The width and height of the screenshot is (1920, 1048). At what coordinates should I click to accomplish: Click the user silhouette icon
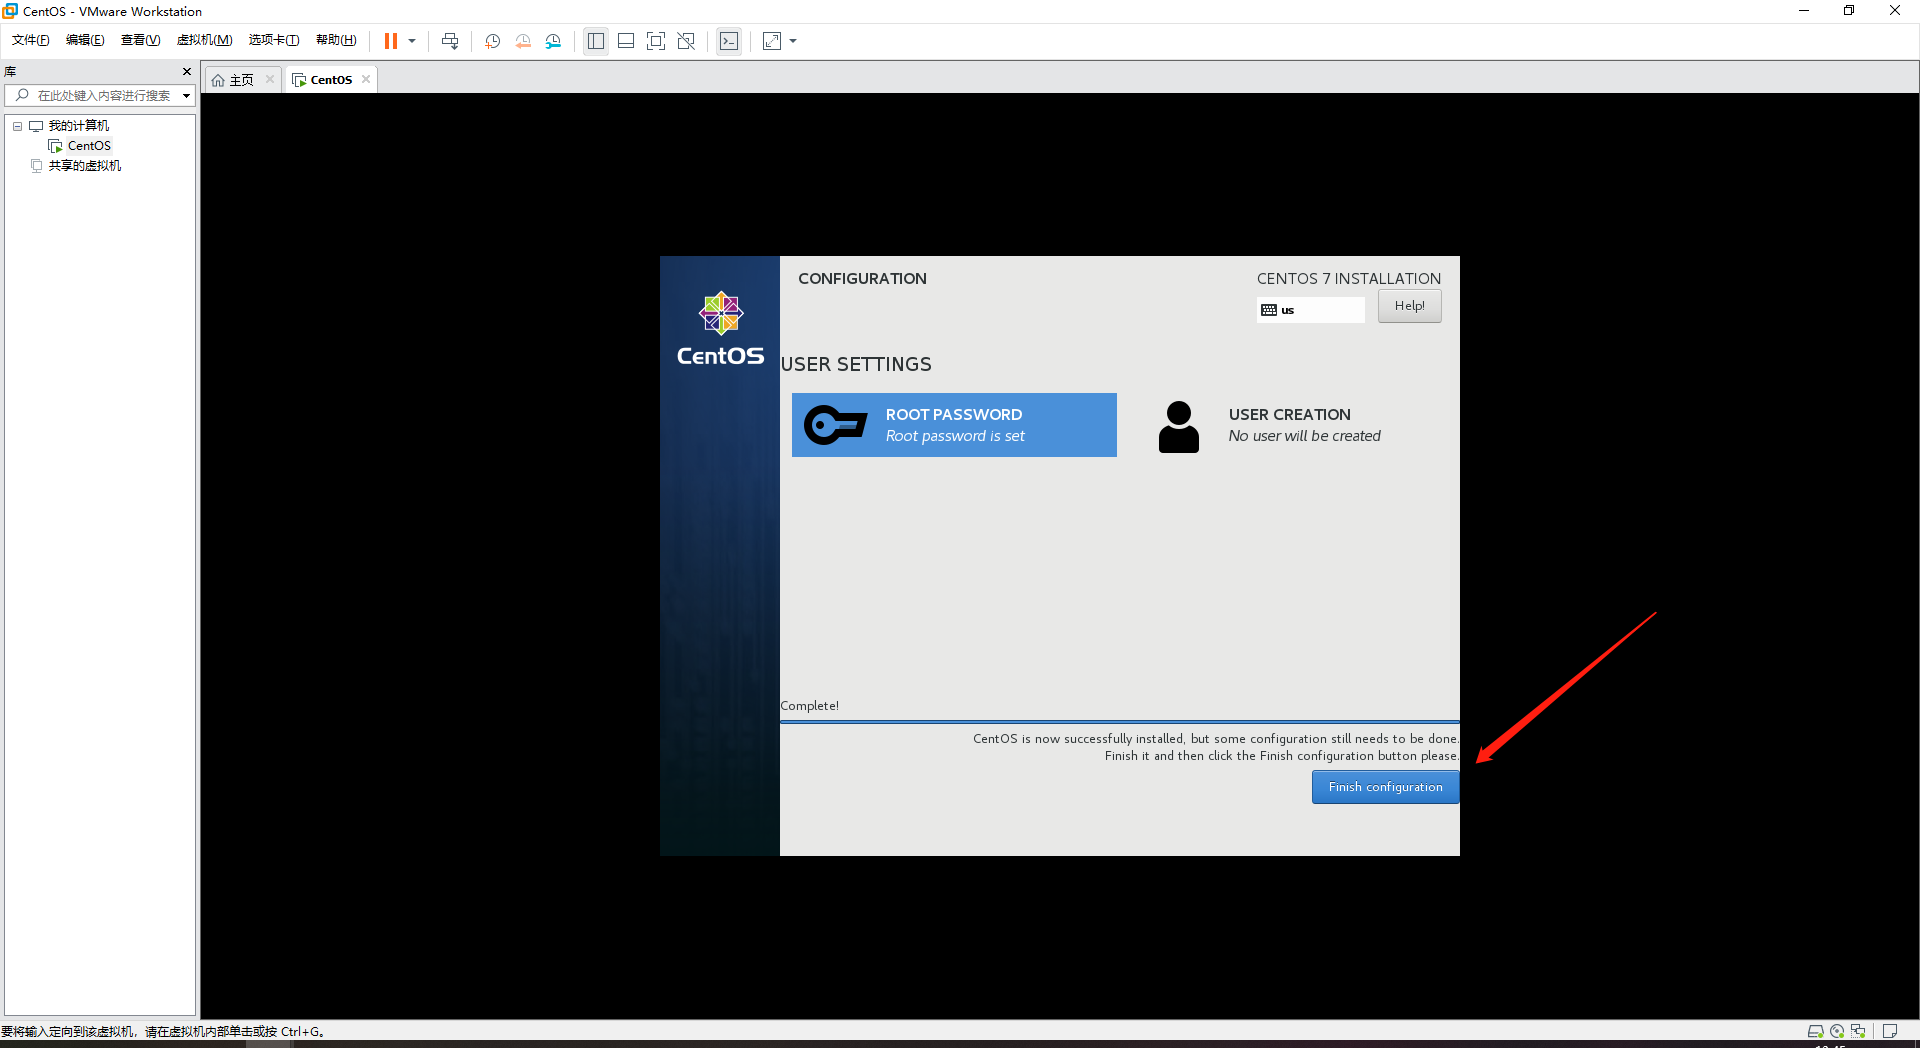pyautogui.click(x=1178, y=427)
